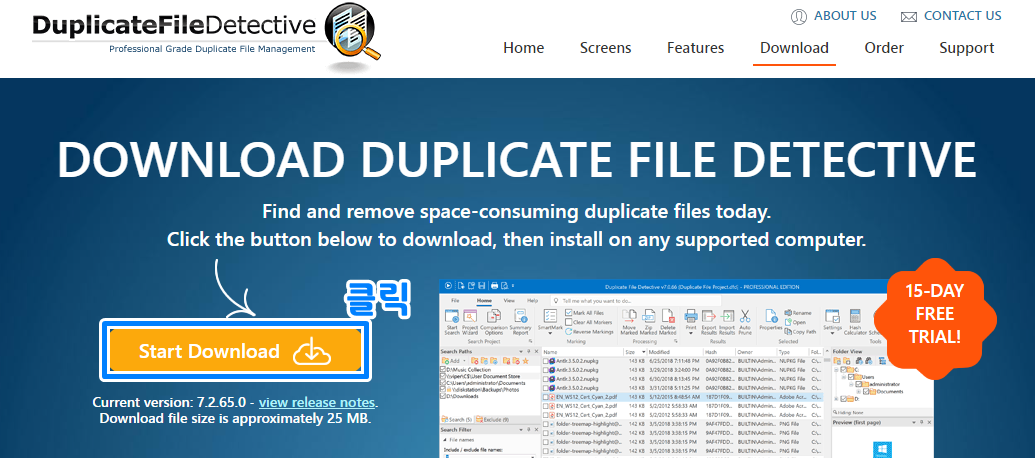
Task: Click the DuplicateFileDetective magnifier logo
Action: tap(353, 32)
